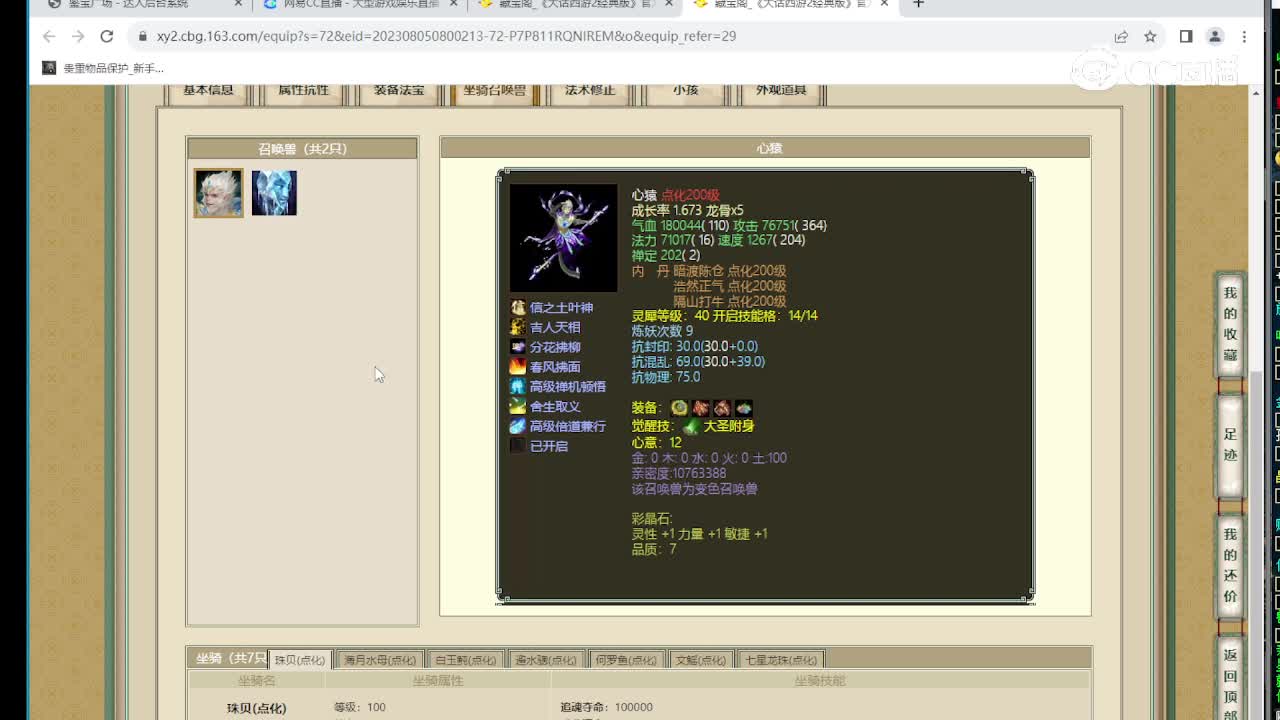Viewport: 1280px width, 720px height.
Task: Click the 信之土叶神 skill icon
Action: (517, 307)
